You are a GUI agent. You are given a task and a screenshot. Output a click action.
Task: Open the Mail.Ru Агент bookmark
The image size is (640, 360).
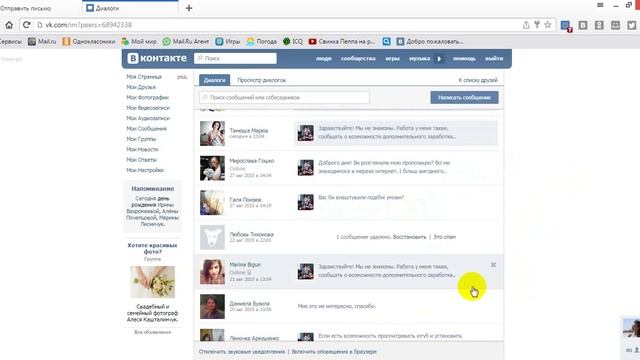click(x=186, y=41)
